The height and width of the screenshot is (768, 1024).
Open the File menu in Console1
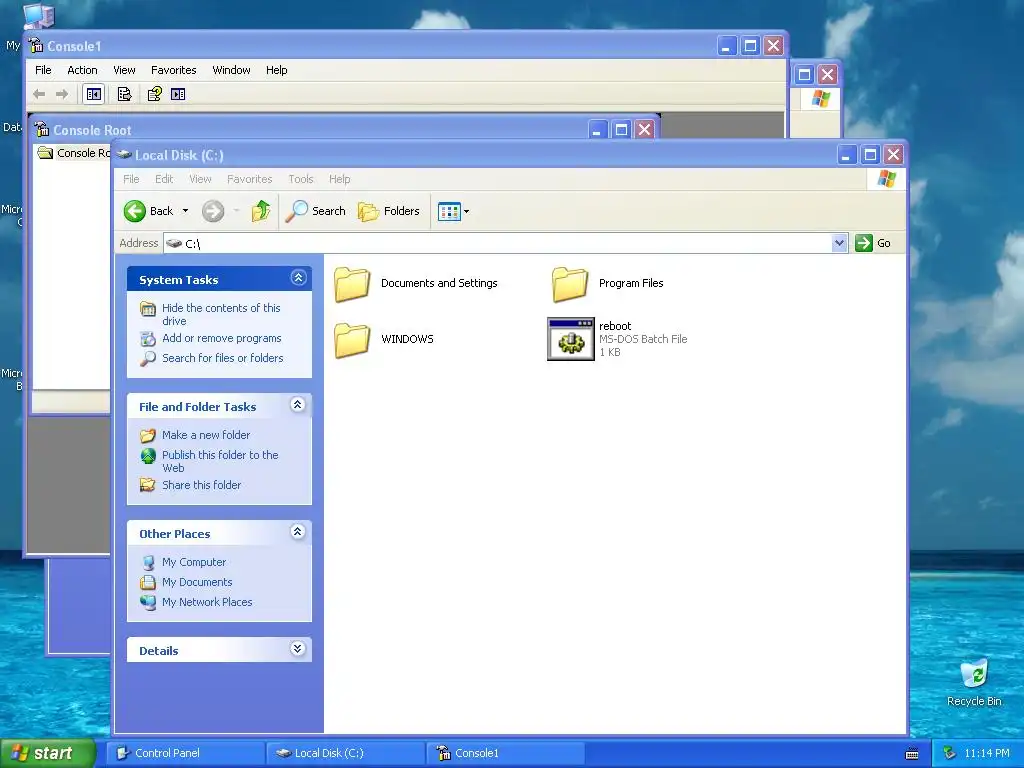point(43,70)
